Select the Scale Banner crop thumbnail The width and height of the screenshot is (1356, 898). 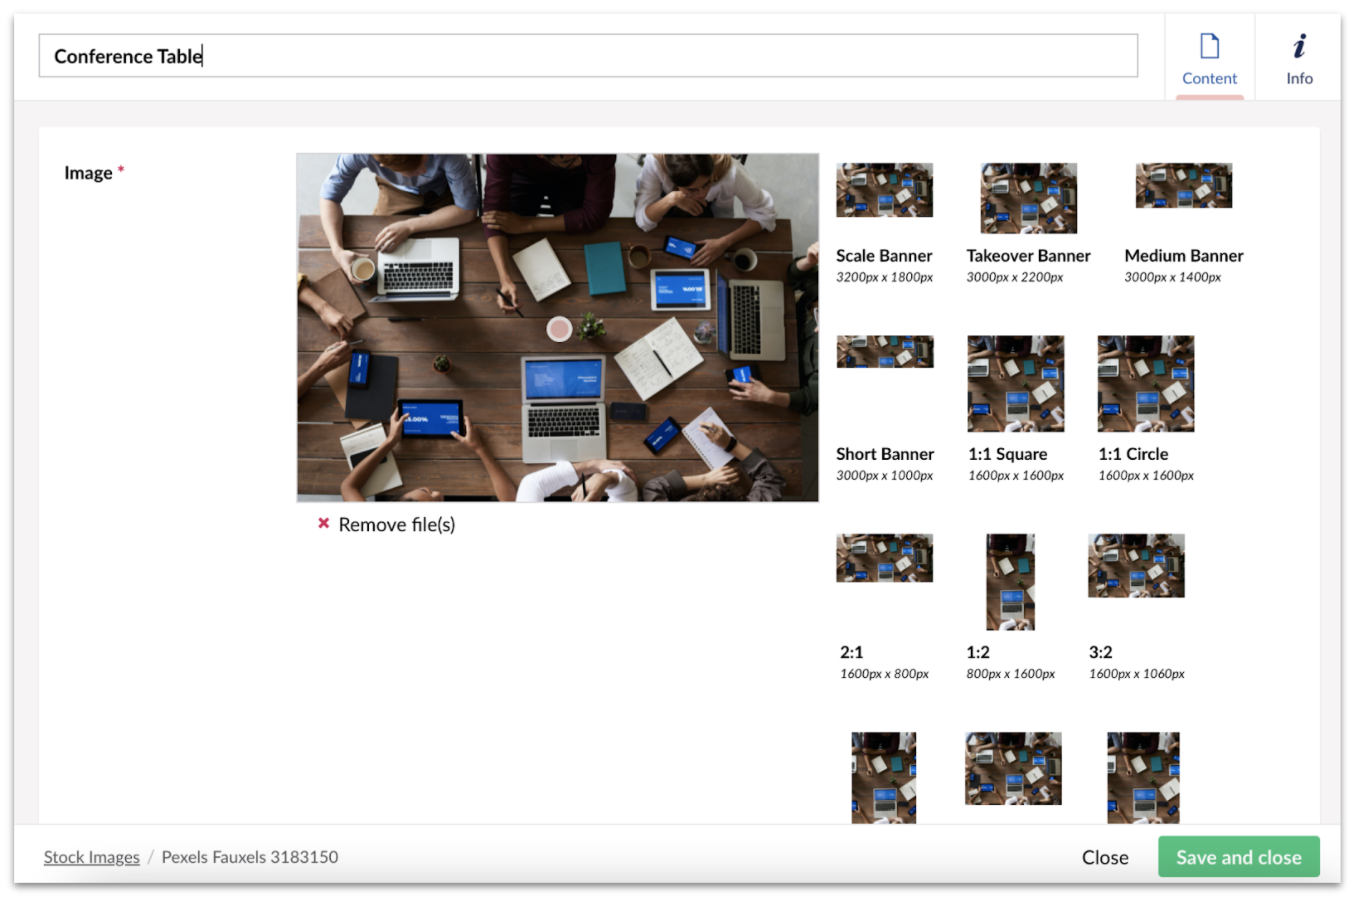pos(884,190)
